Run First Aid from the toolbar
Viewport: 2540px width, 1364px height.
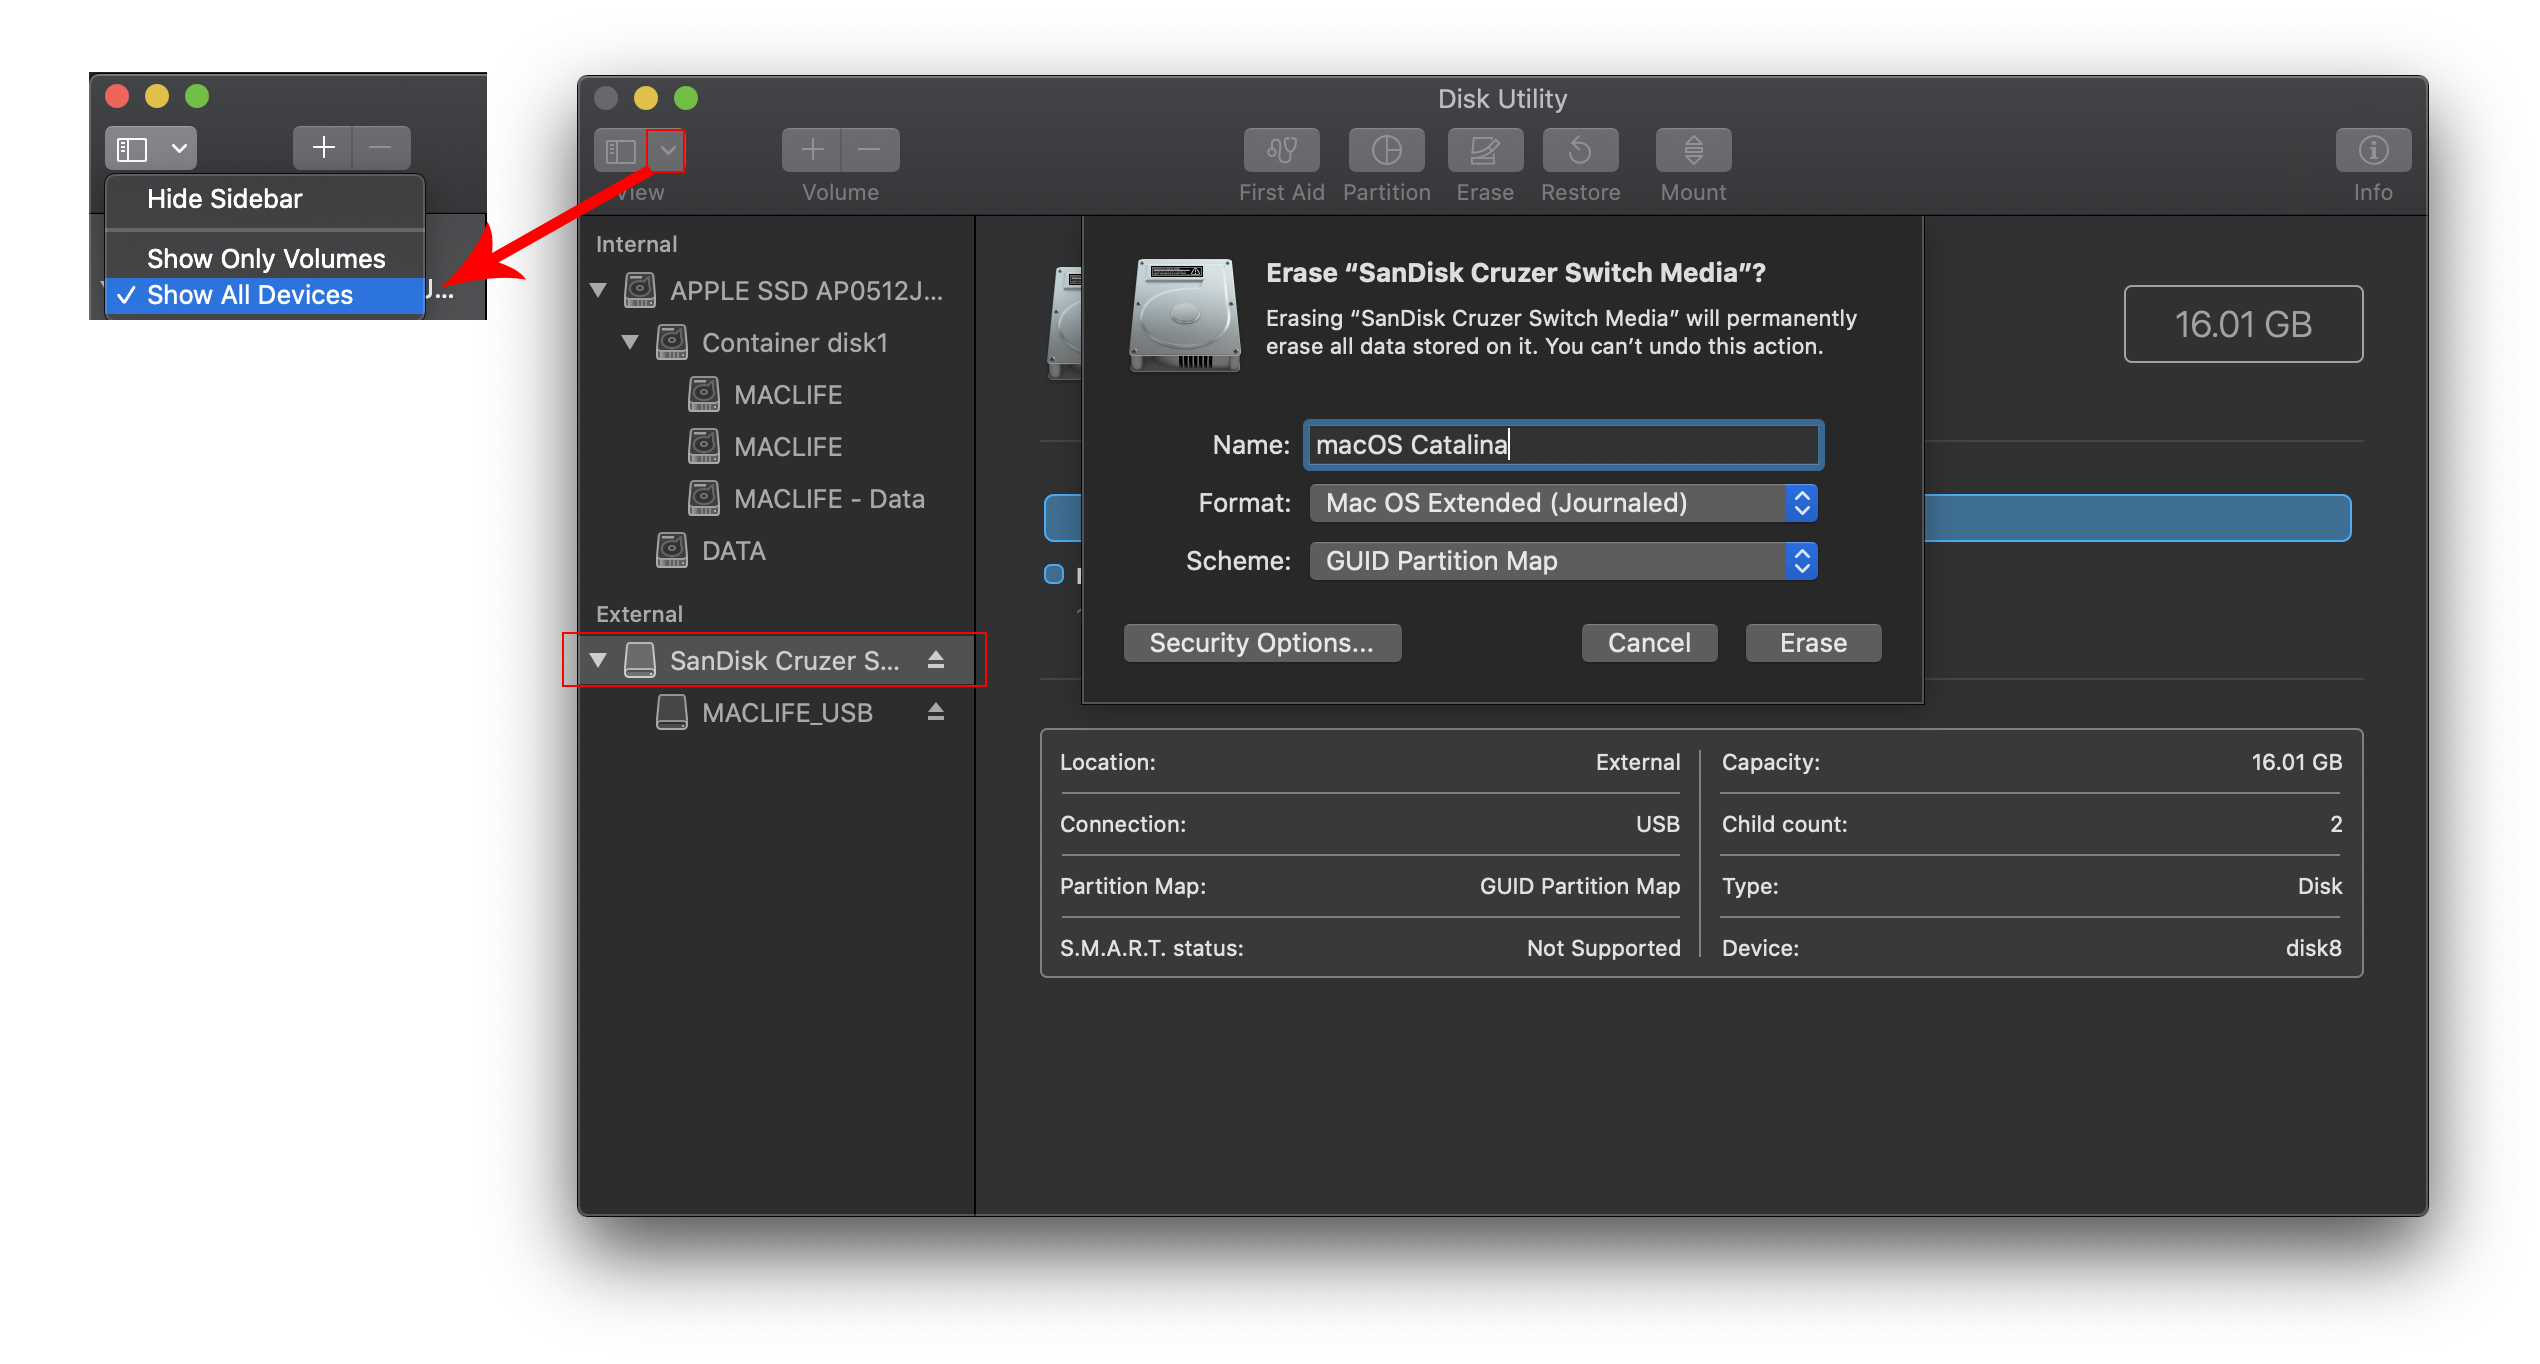(1281, 150)
